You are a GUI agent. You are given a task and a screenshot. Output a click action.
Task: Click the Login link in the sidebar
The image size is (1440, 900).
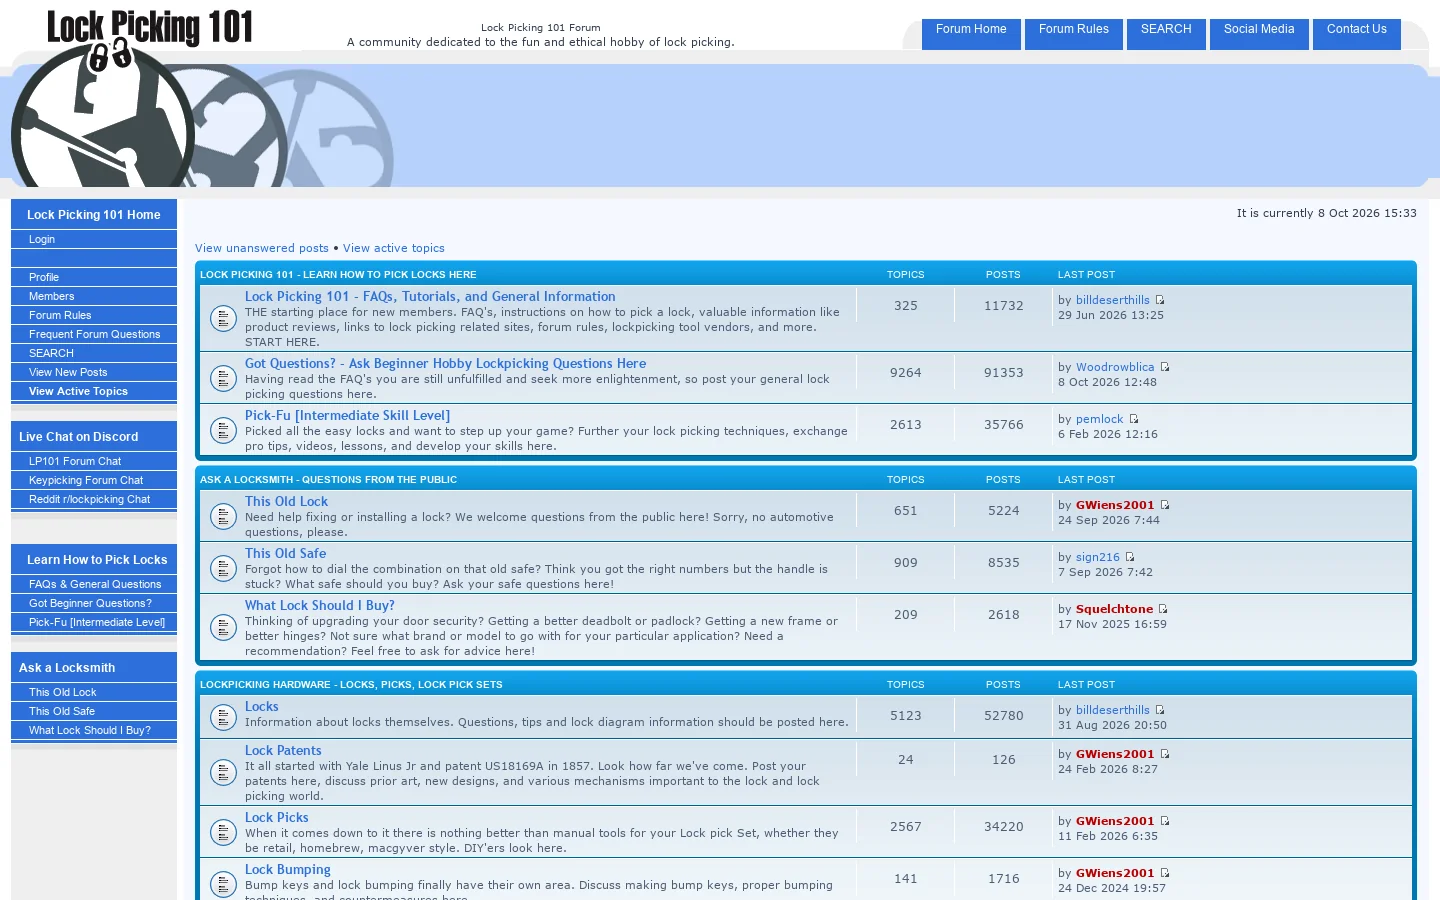[94, 240]
